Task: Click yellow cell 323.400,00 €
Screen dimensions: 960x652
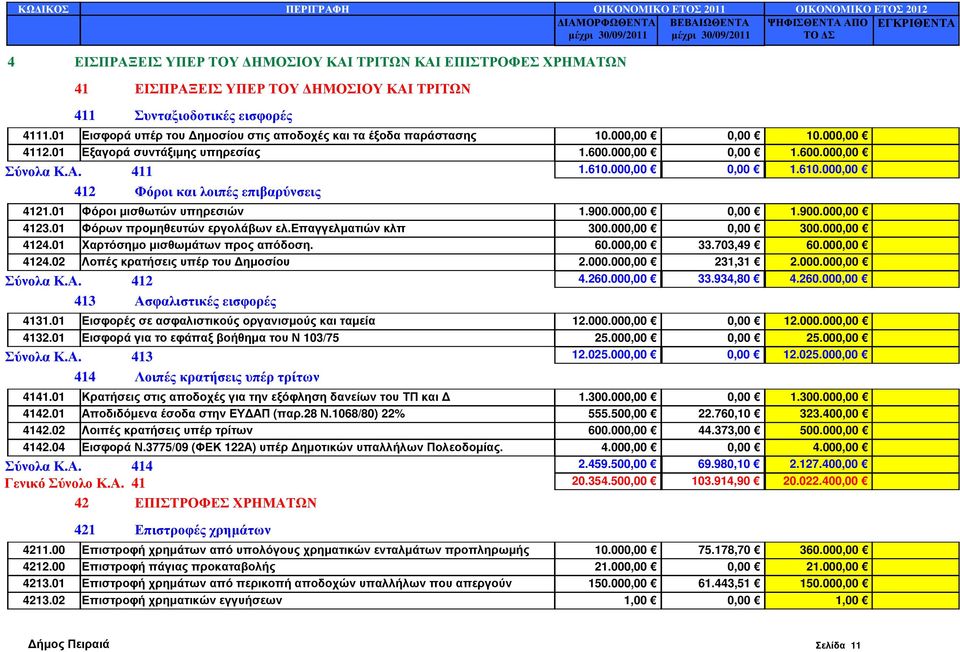Action: [x=819, y=414]
